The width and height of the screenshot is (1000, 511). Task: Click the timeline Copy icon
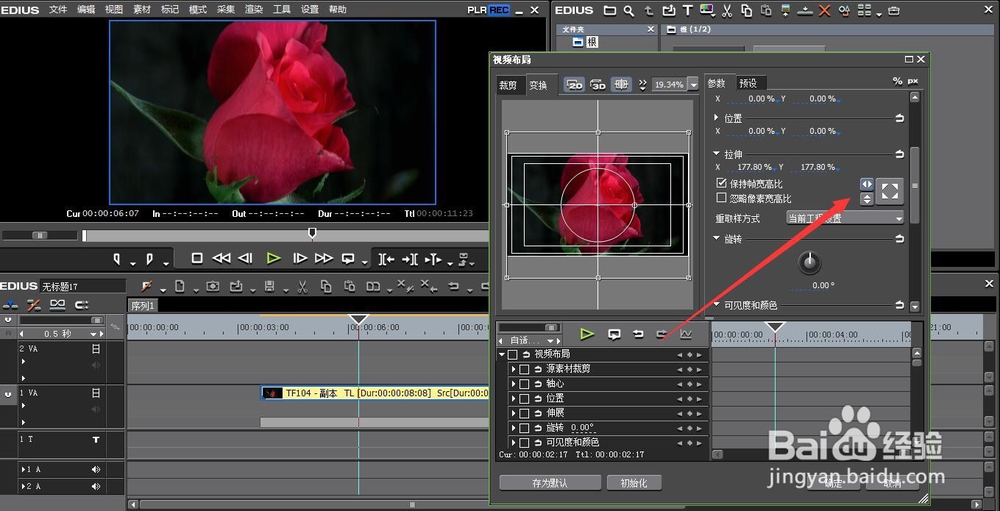coord(326,286)
